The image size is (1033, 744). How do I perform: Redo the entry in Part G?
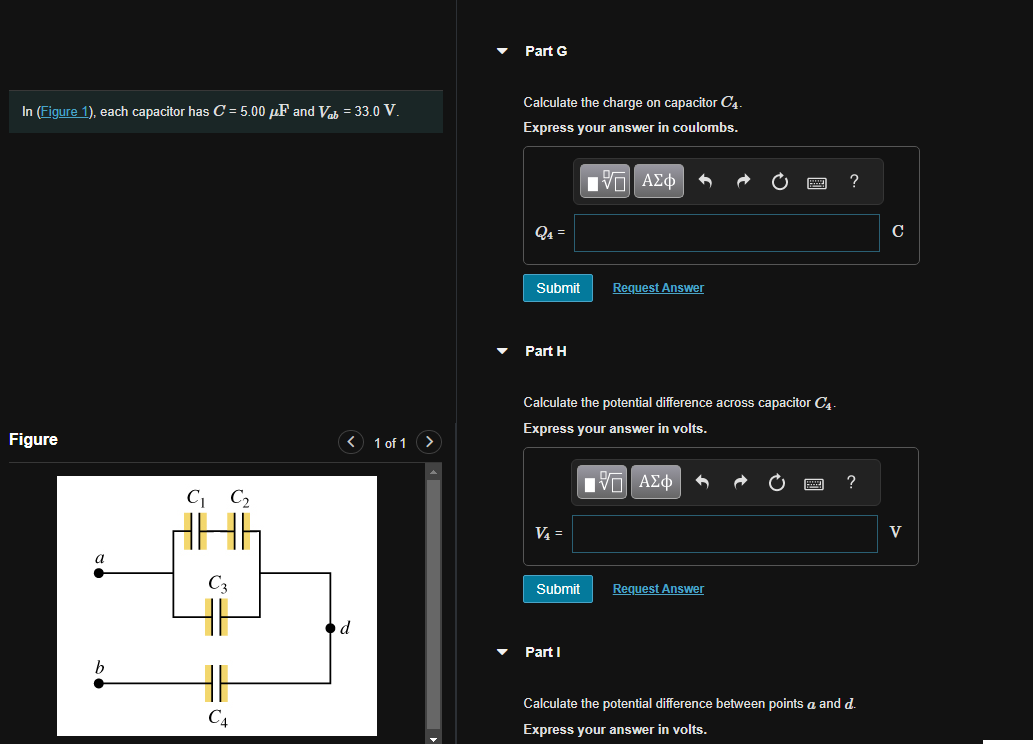(742, 181)
